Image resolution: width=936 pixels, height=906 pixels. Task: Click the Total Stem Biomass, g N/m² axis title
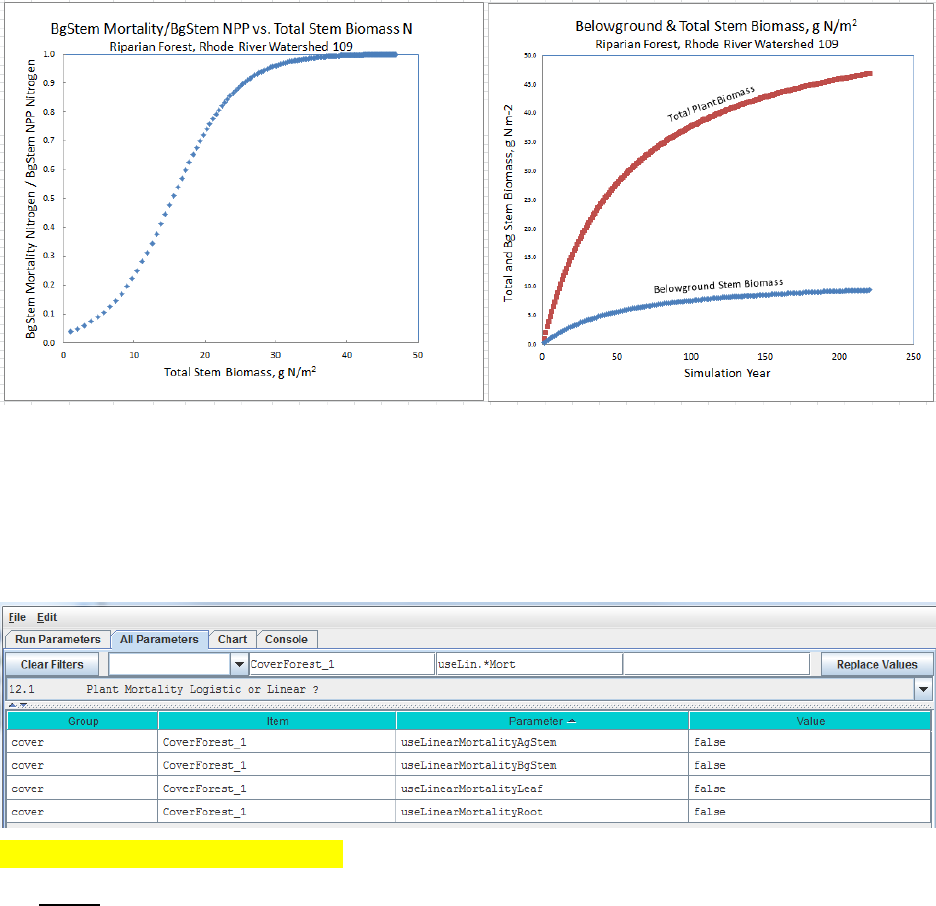[240, 372]
